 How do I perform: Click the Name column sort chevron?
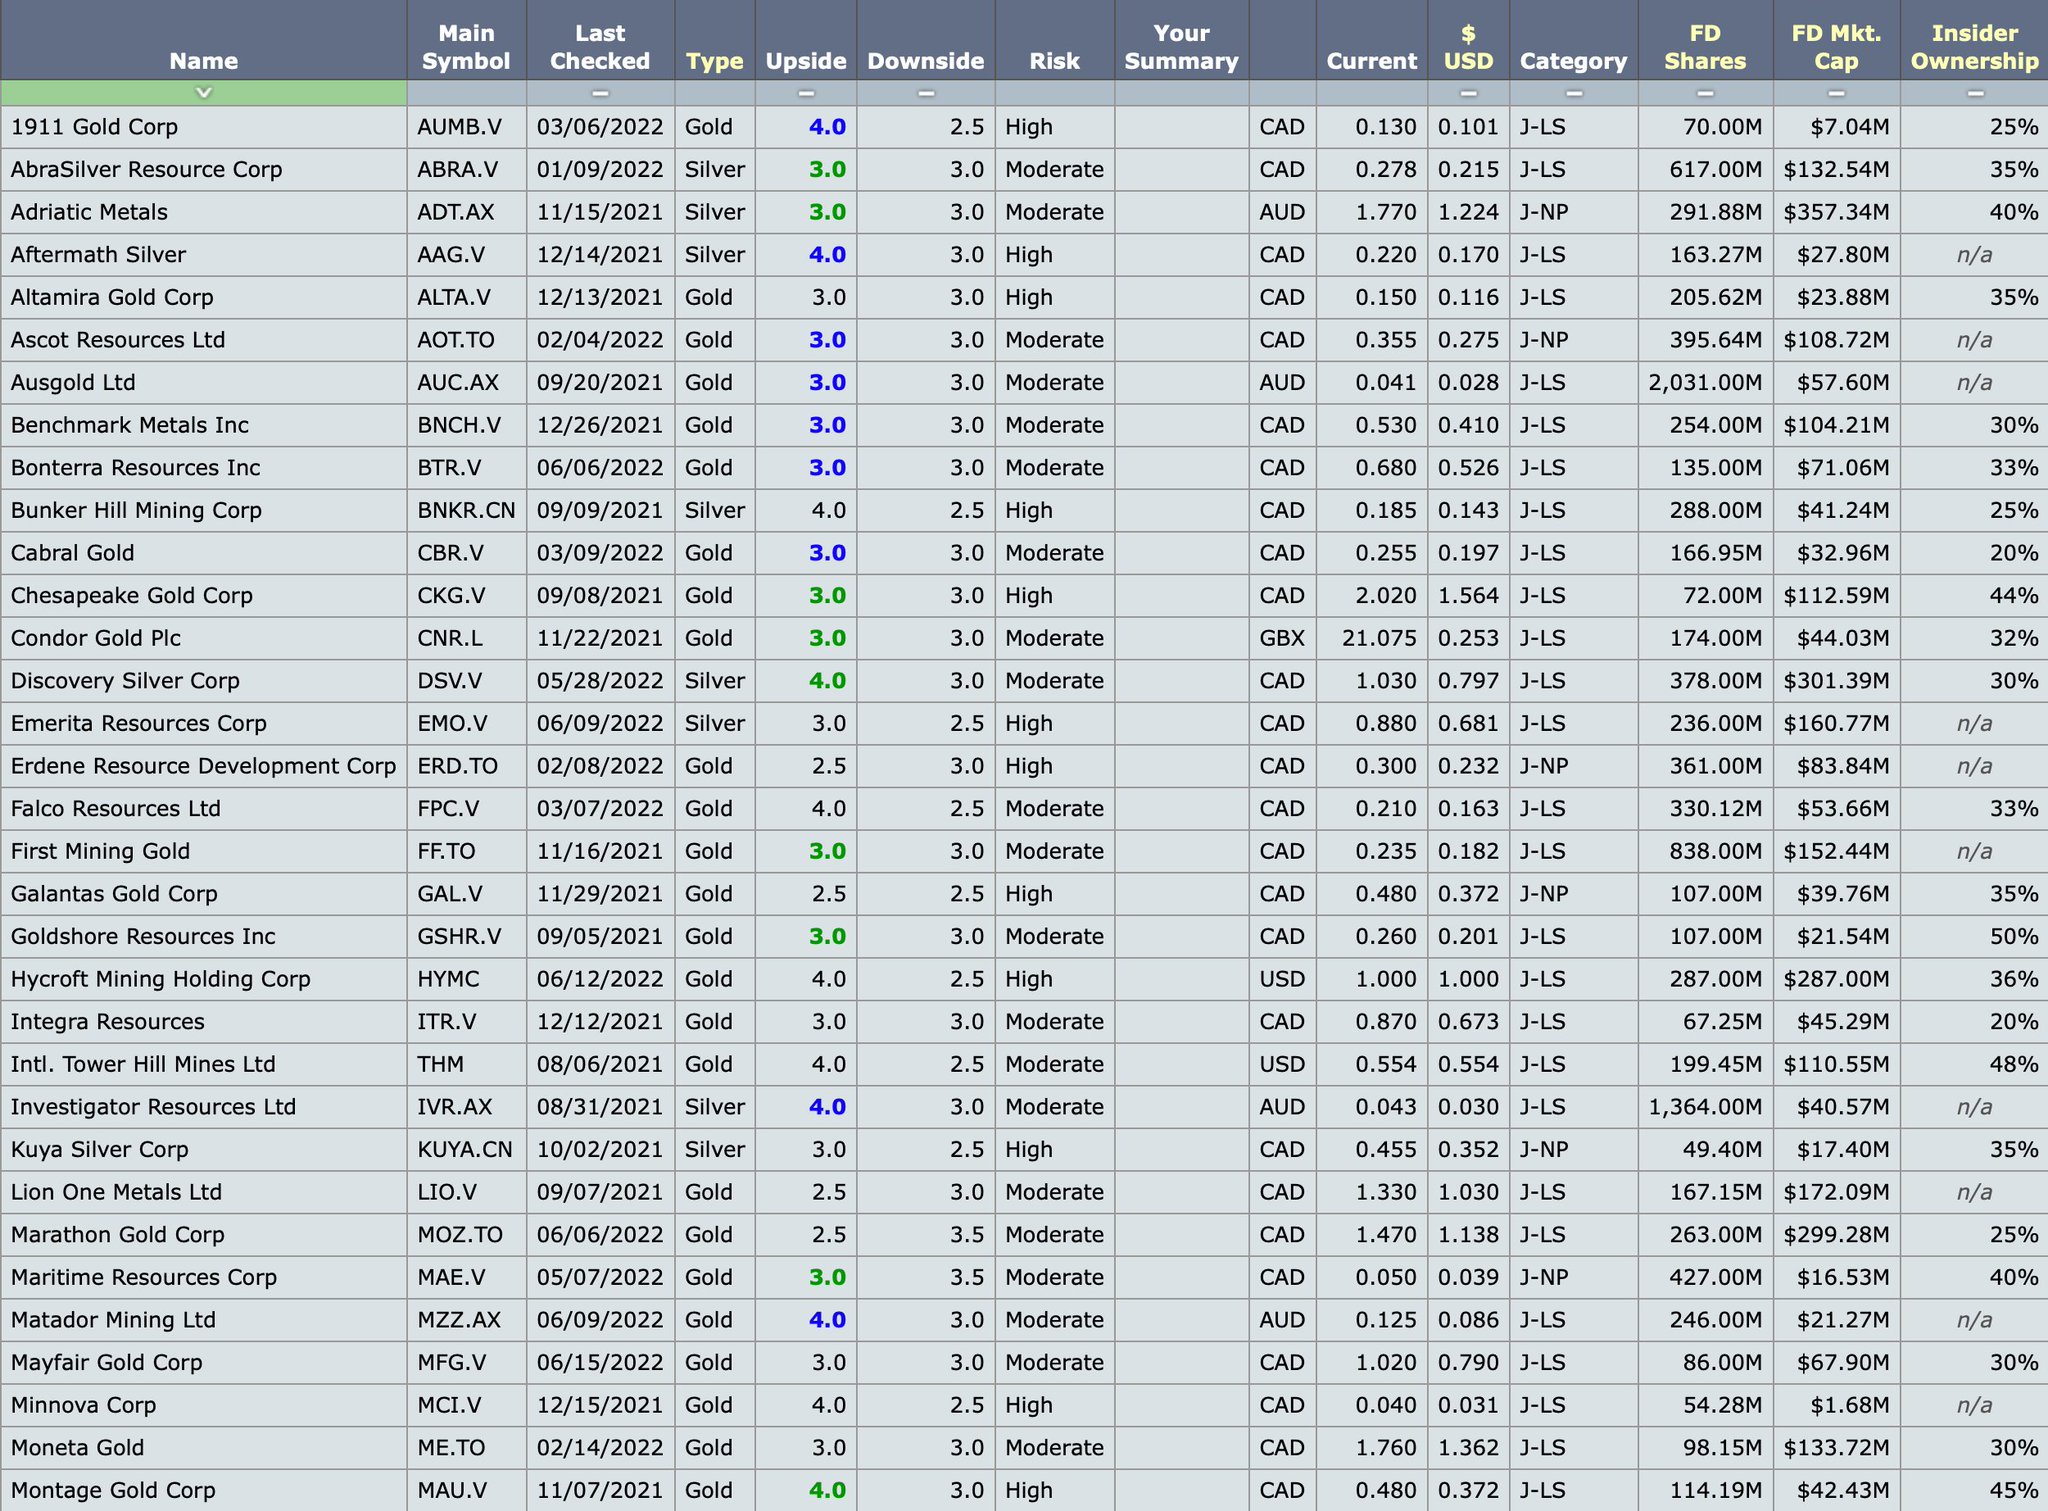203,93
